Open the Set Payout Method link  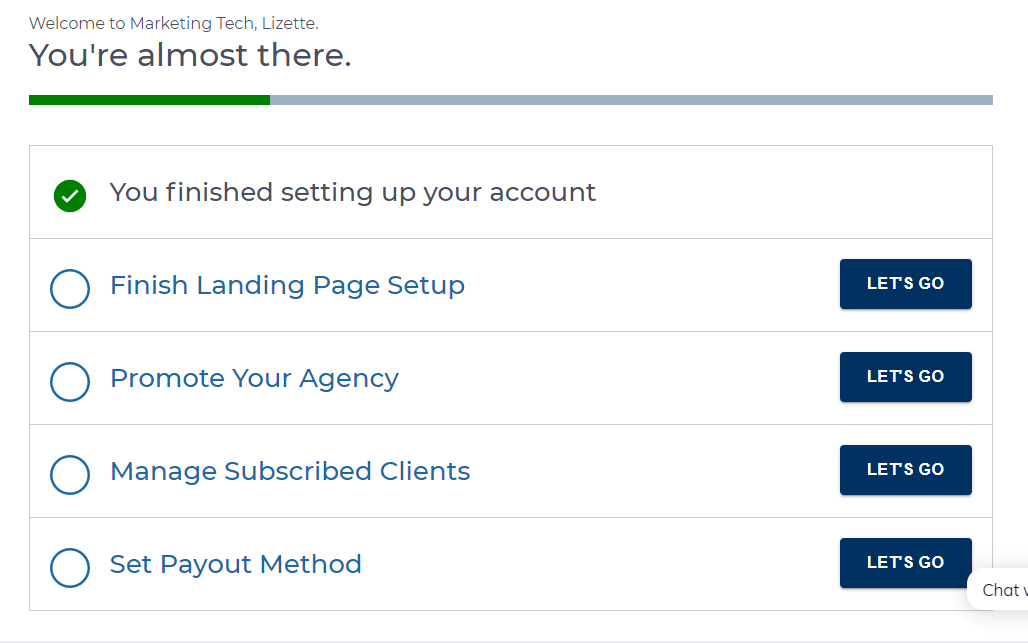[x=235, y=564]
